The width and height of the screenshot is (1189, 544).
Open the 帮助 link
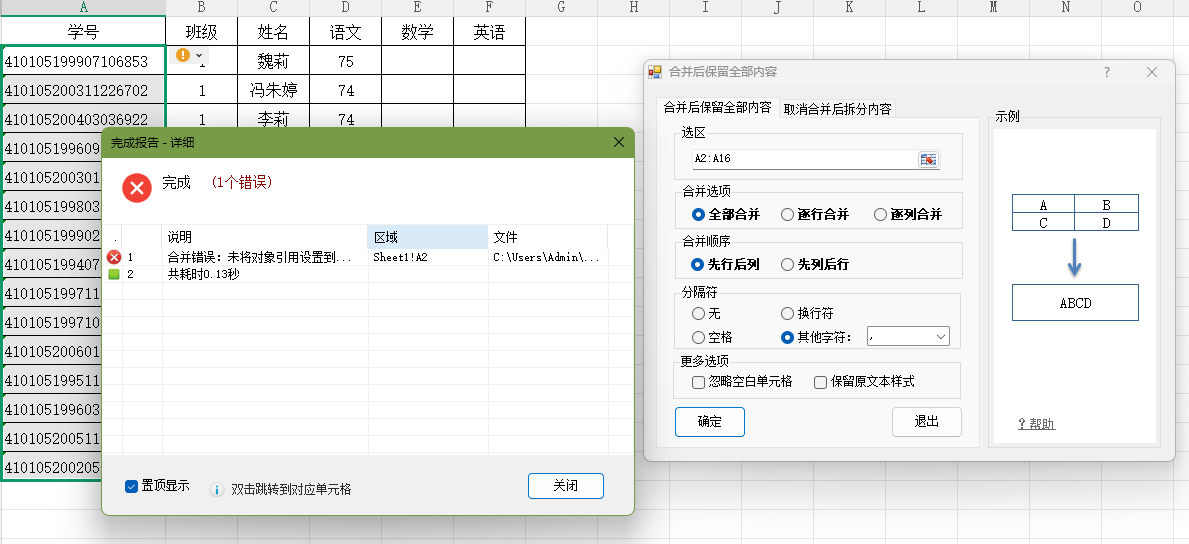pos(1036,424)
